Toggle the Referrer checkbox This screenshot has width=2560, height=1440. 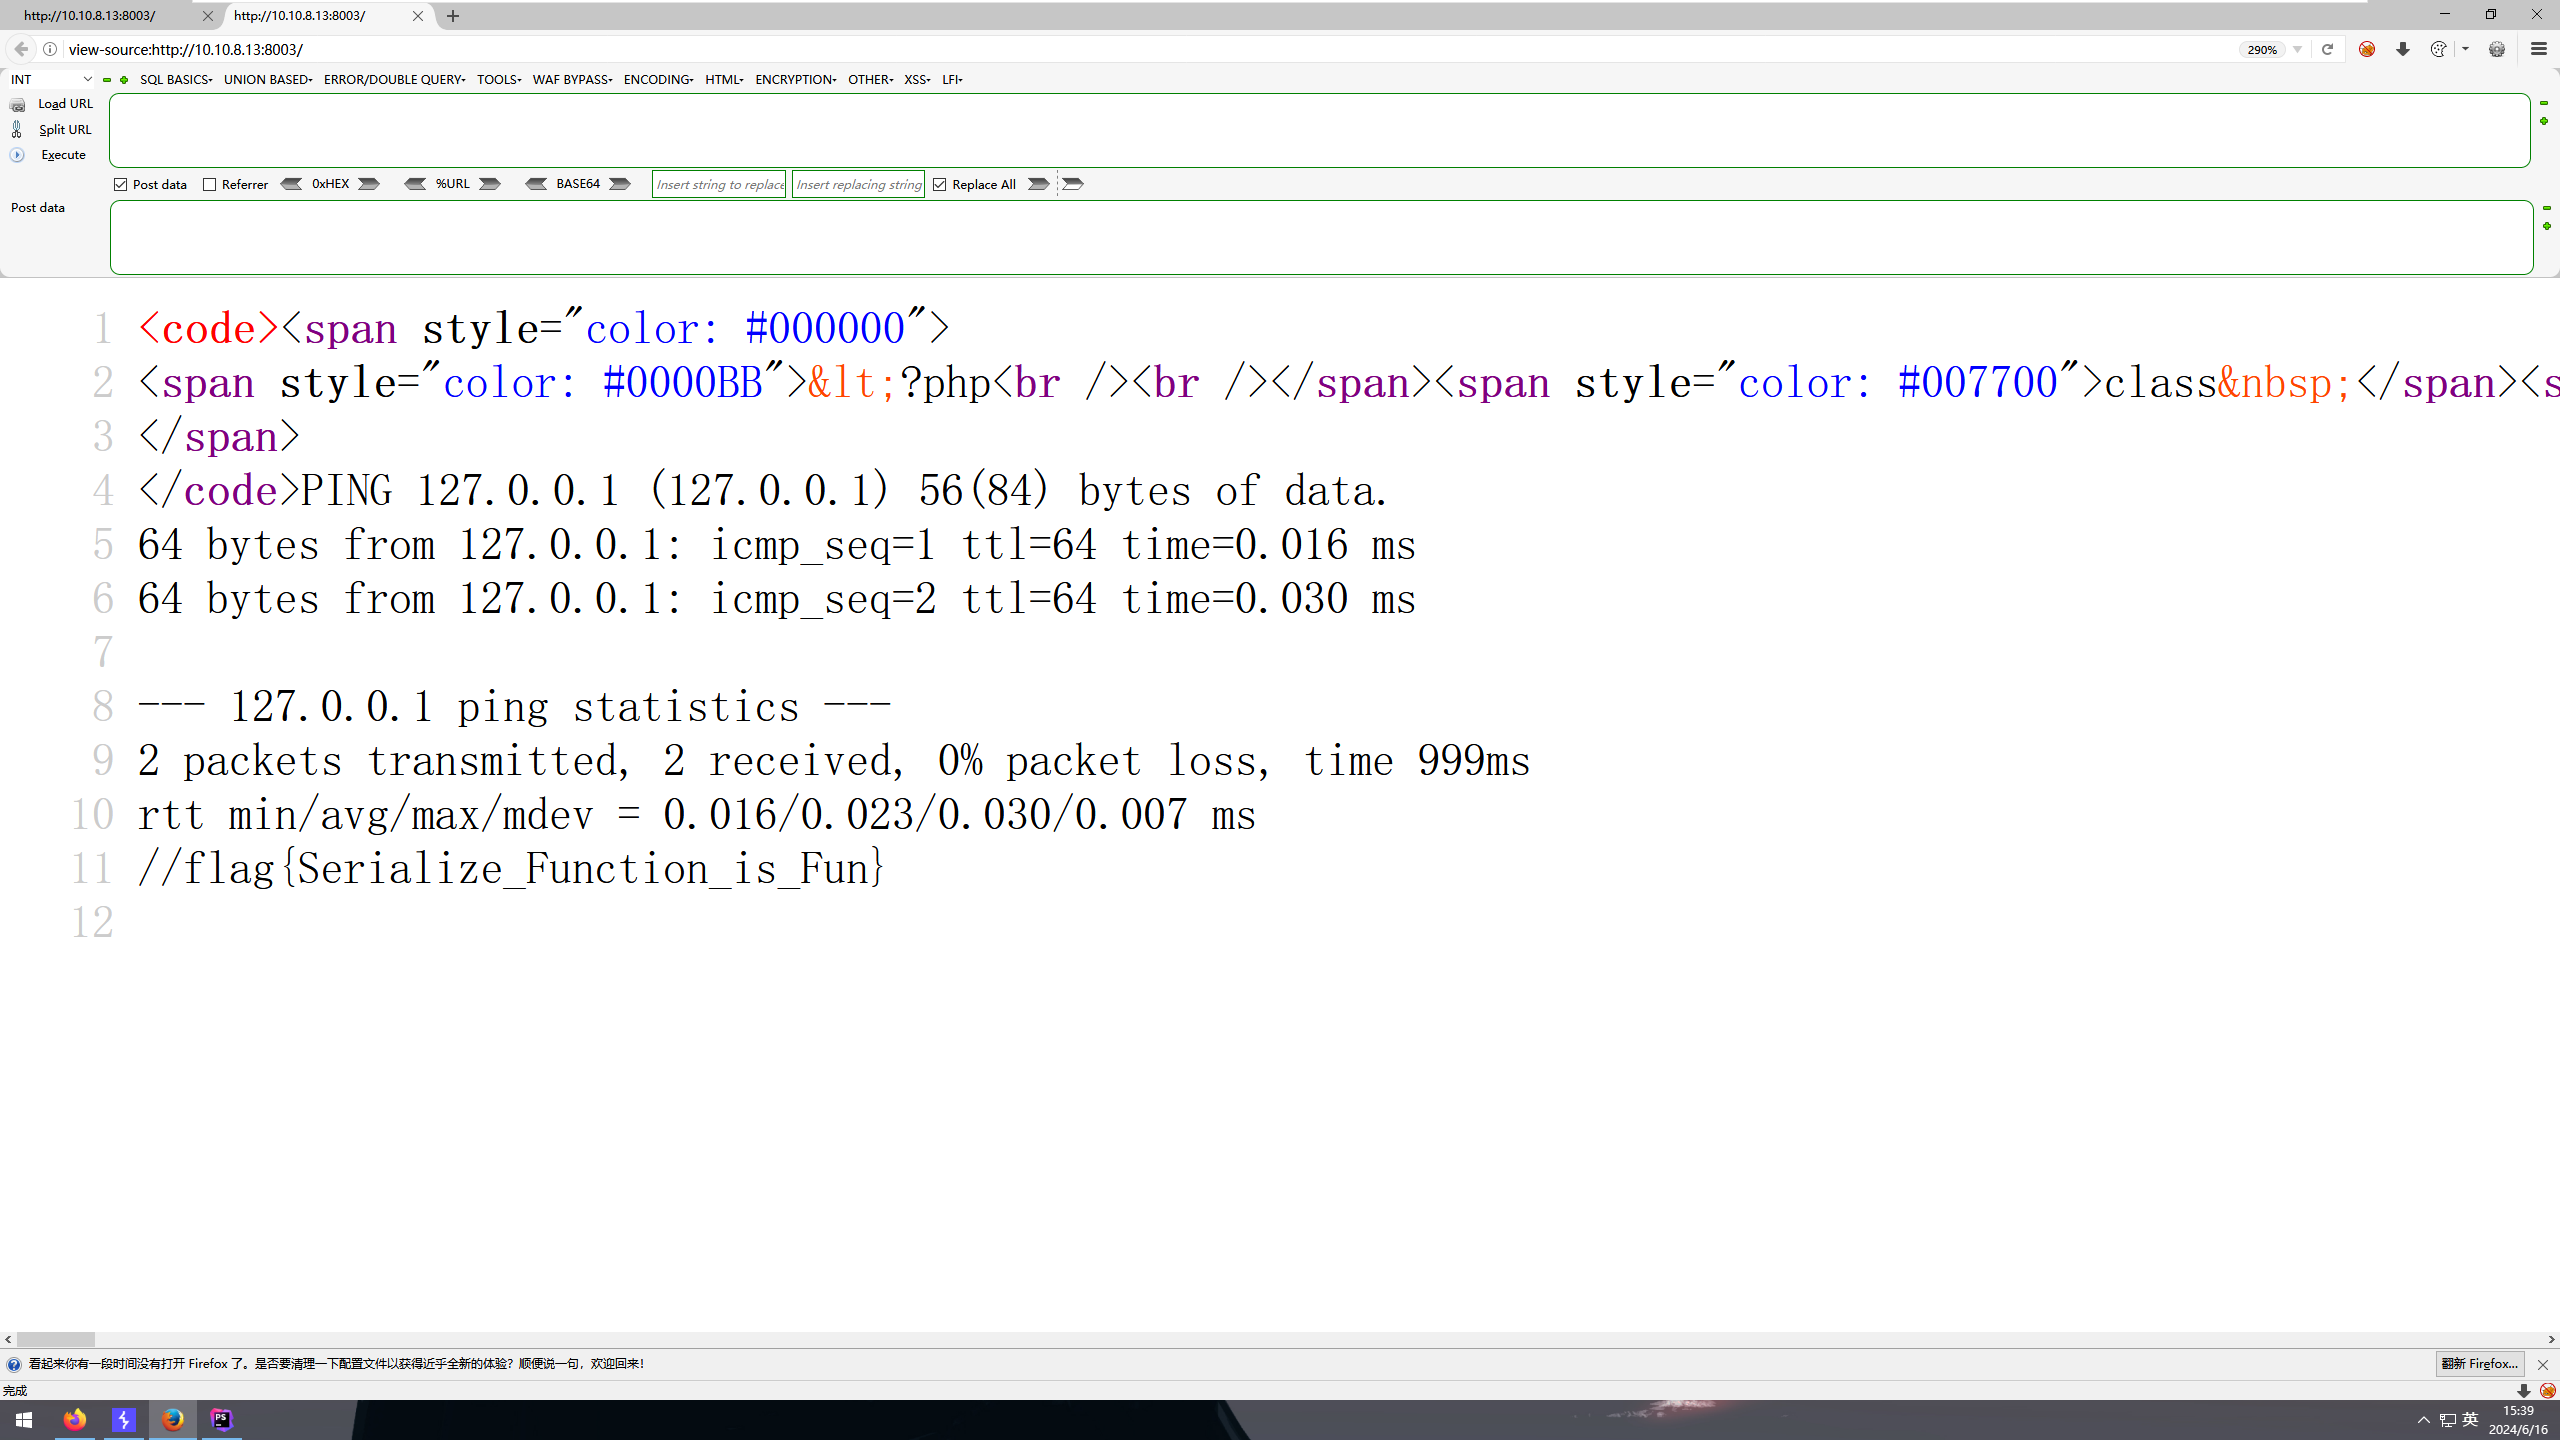pos(210,185)
